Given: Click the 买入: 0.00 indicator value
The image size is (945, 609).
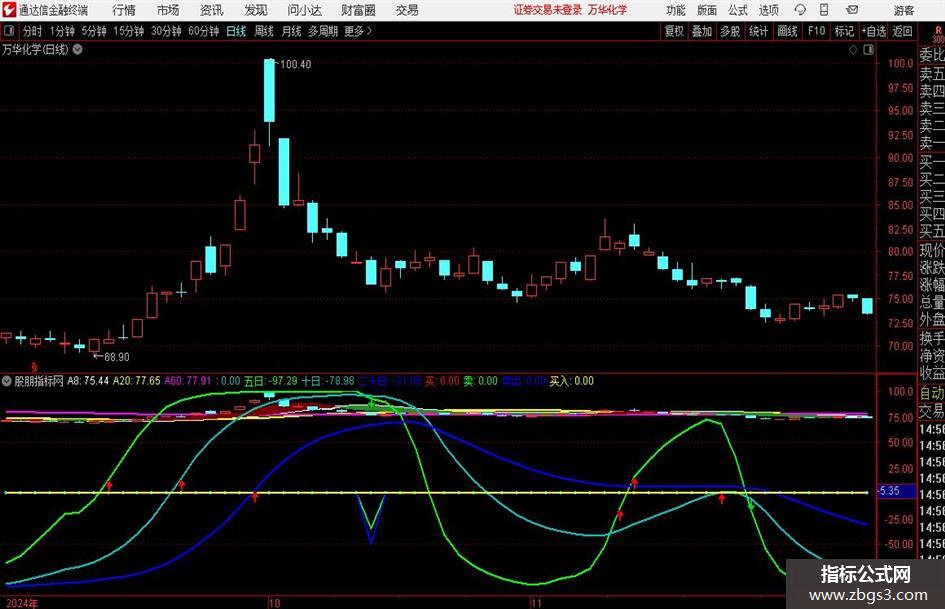Looking at the screenshot, I should coord(571,381).
